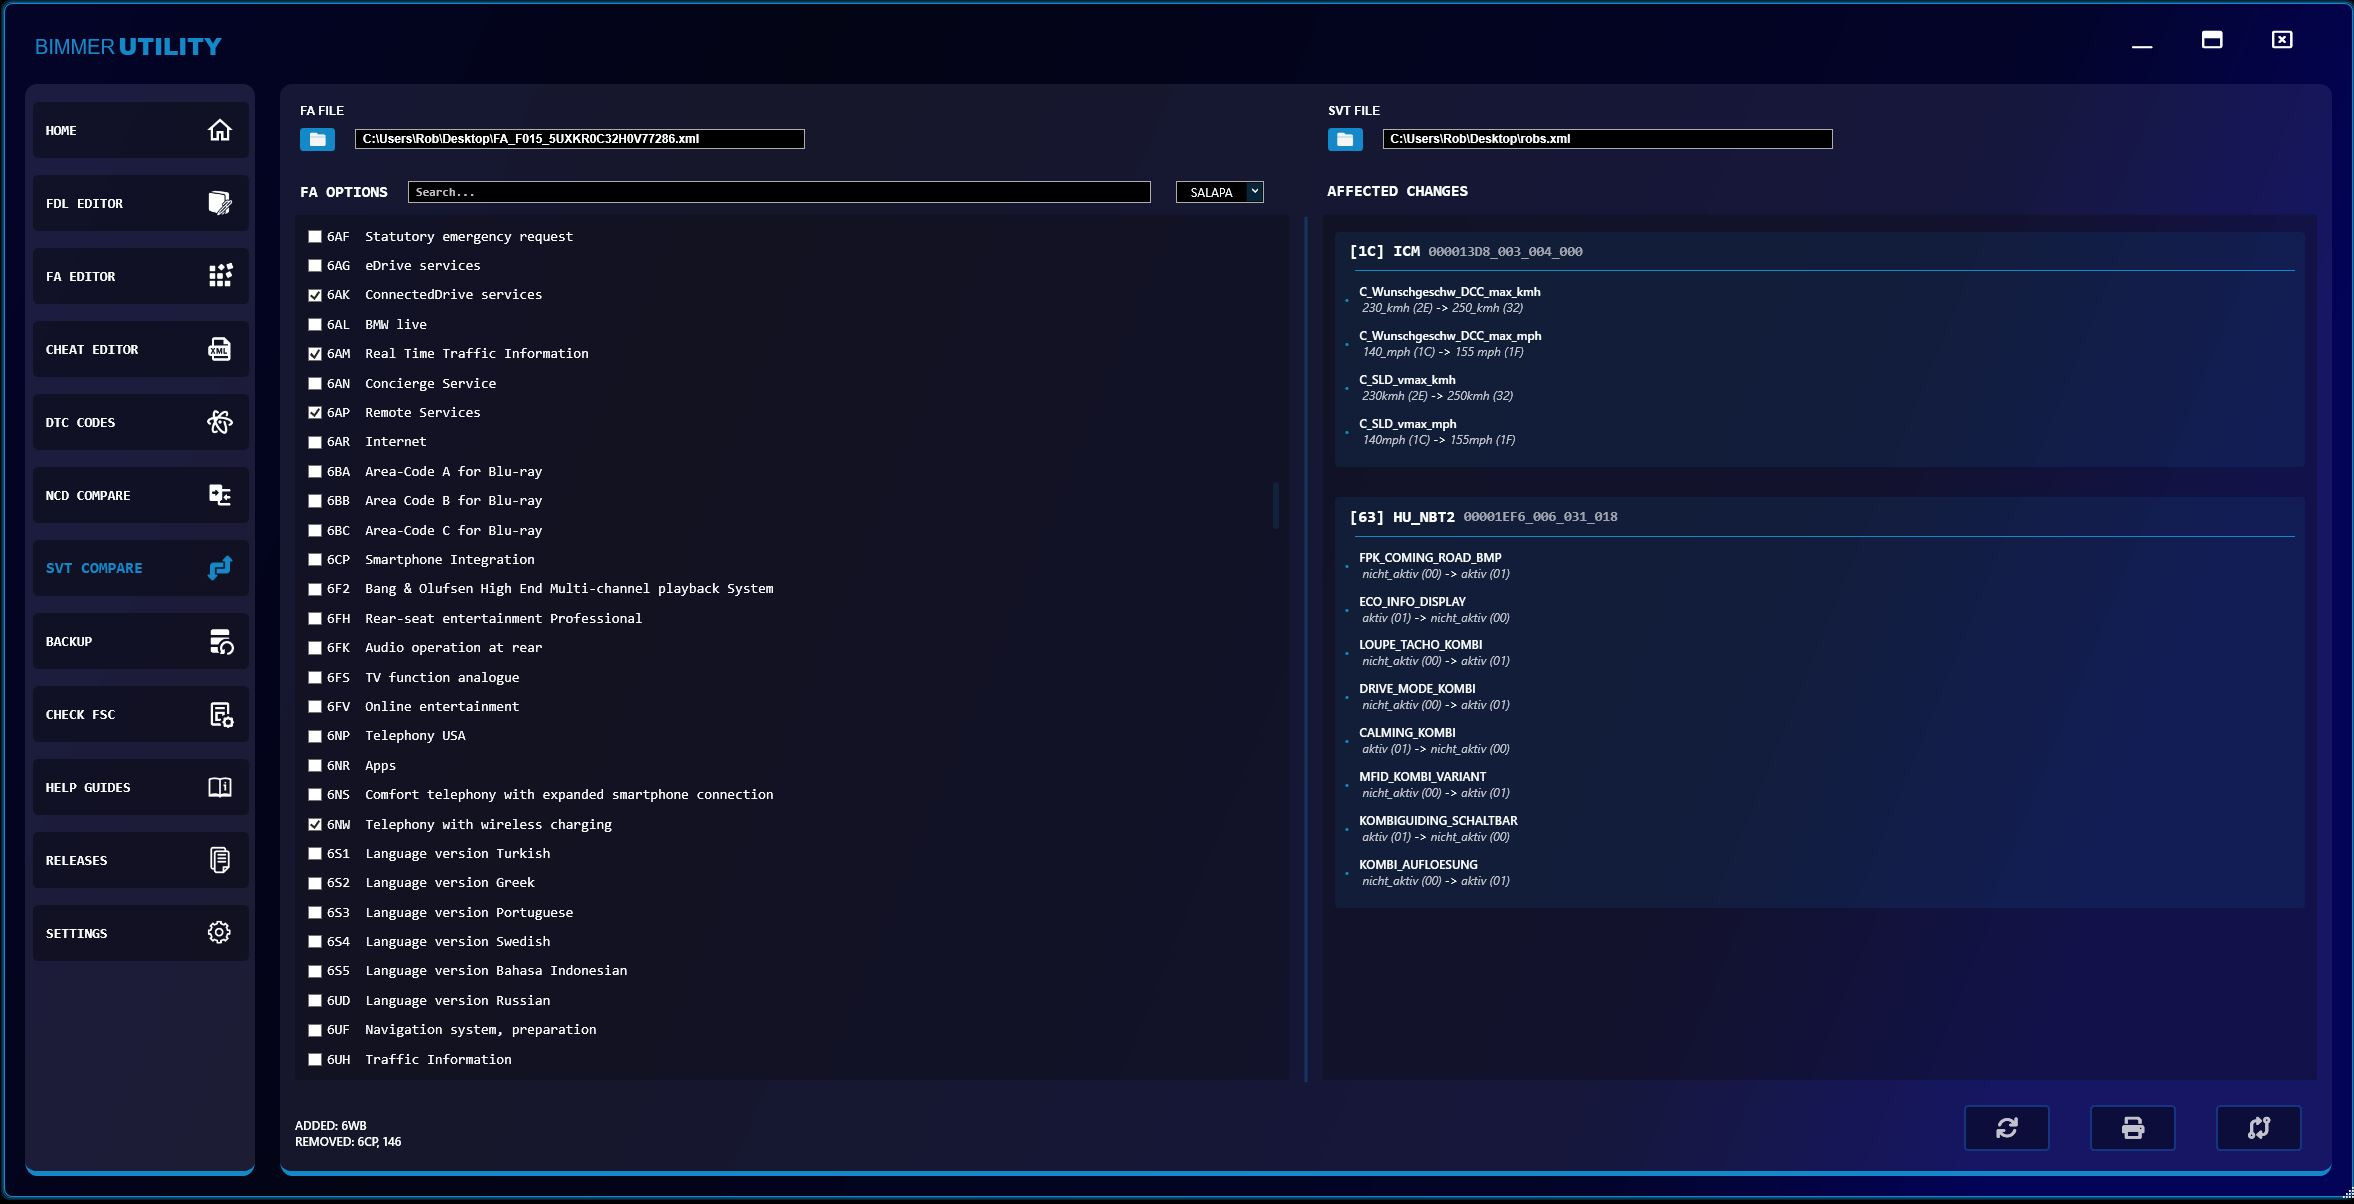
Task: Enable 6NS Comfort telephony checkbox
Action: [315, 795]
